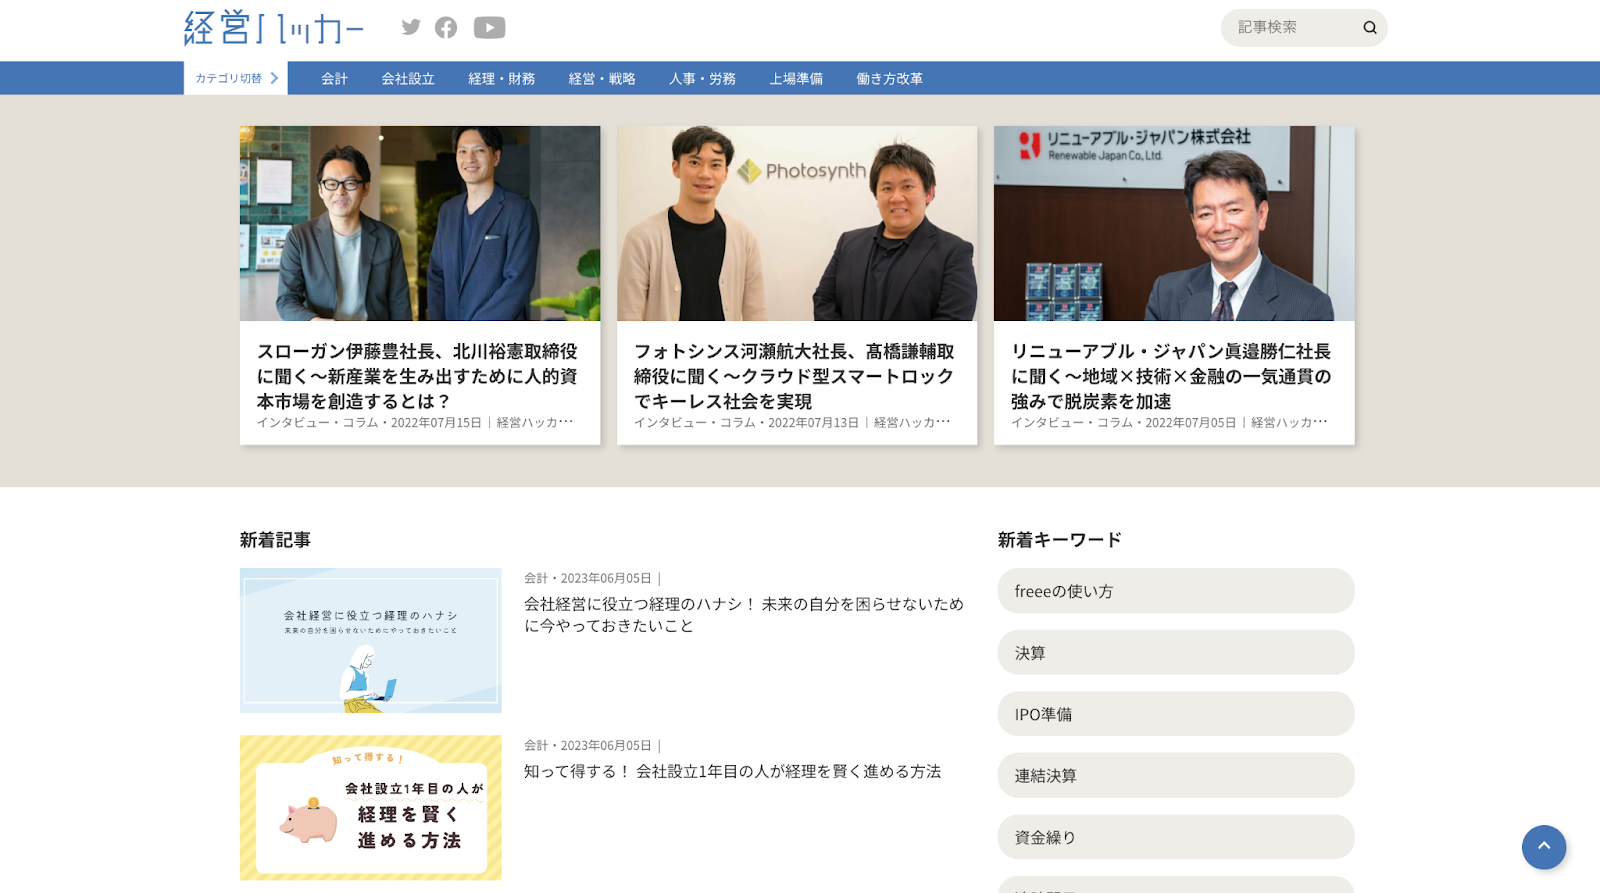Read the スローガン伊藤豊社長 article title
This screenshot has width=1600, height=893.
(x=418, y=376)
